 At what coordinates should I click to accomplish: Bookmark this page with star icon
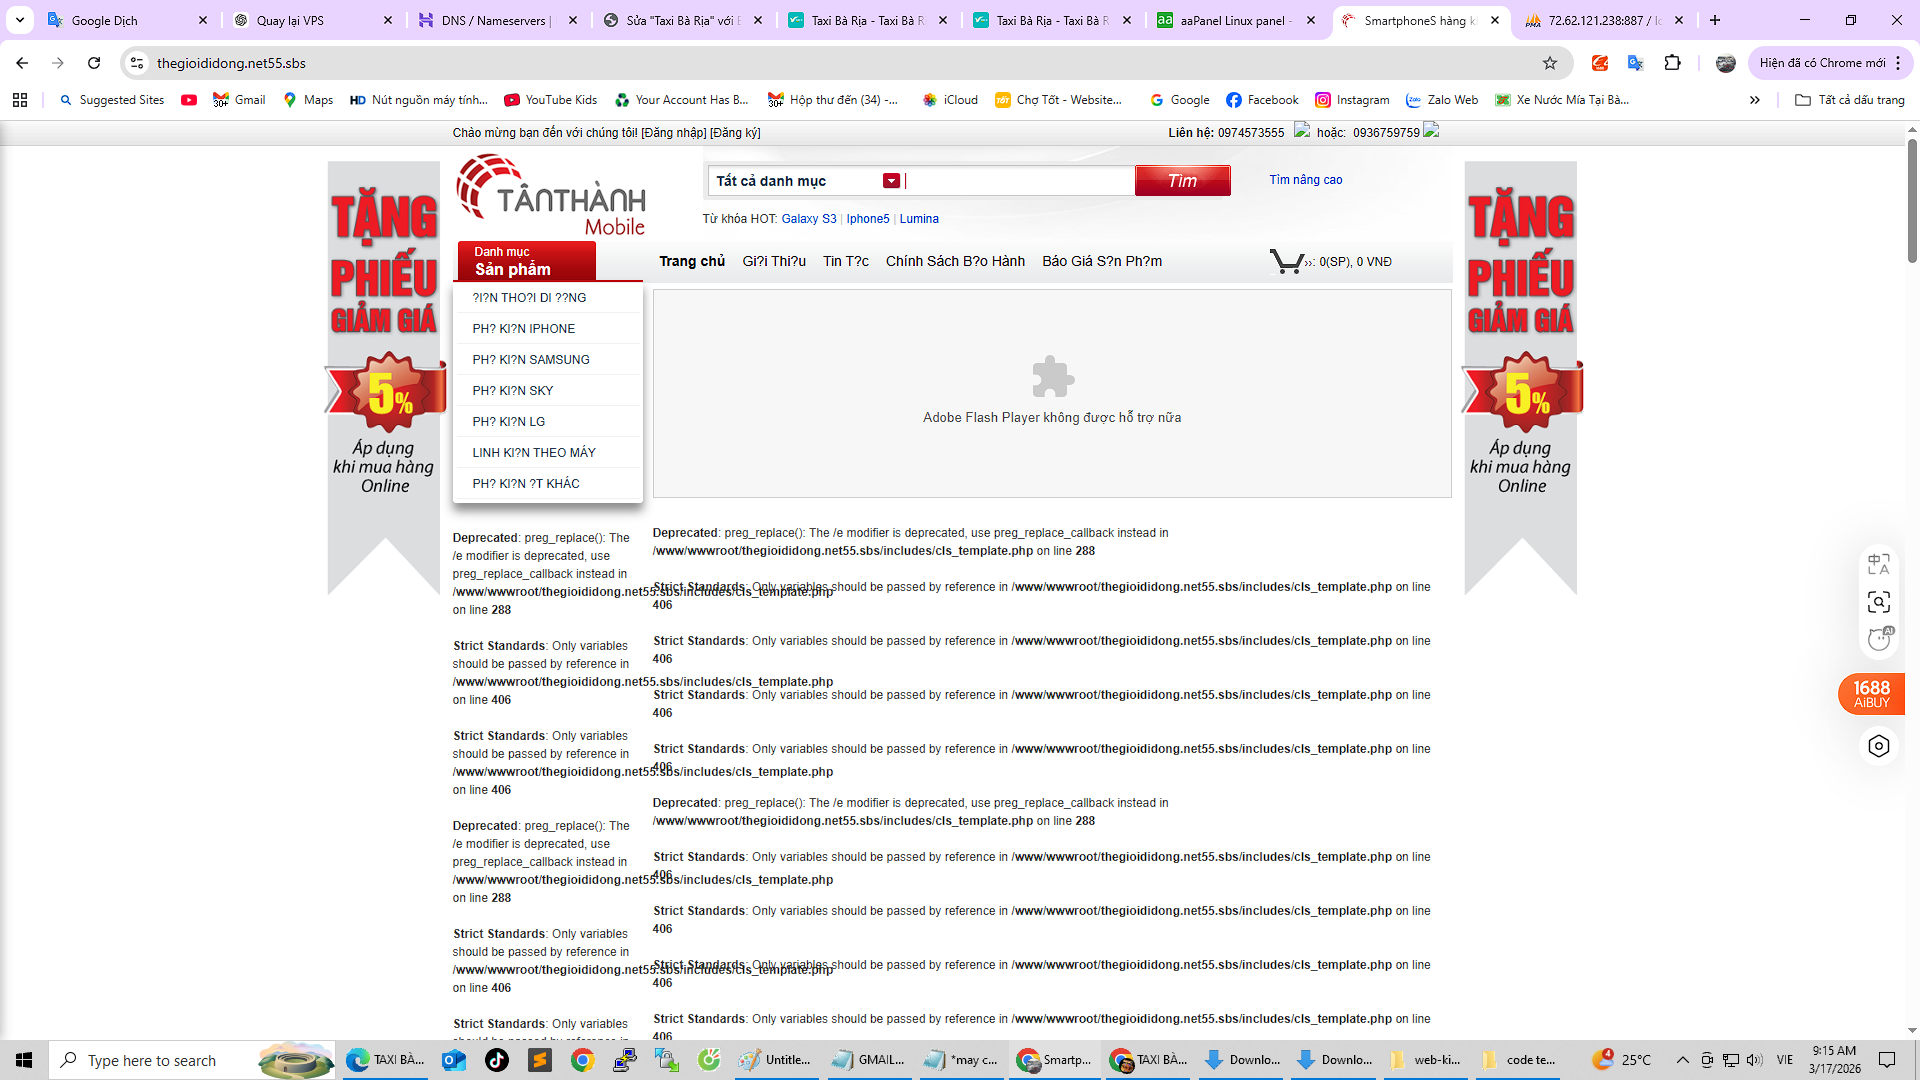[1550, 63]
